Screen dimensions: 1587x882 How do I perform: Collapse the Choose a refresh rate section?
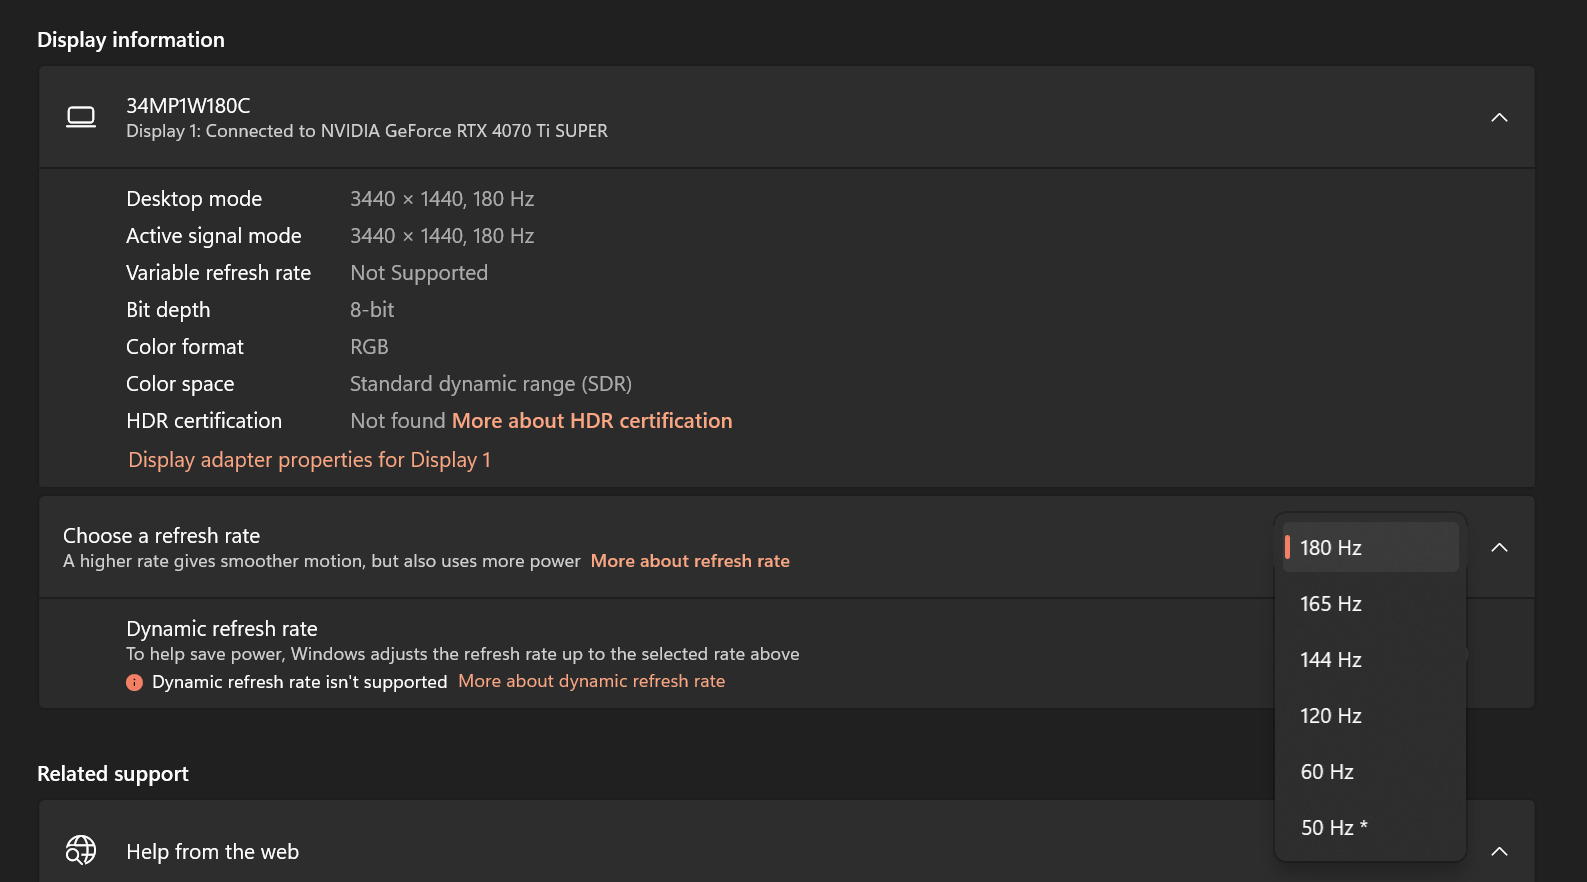pyautogui.click(x=1499, y=547)
